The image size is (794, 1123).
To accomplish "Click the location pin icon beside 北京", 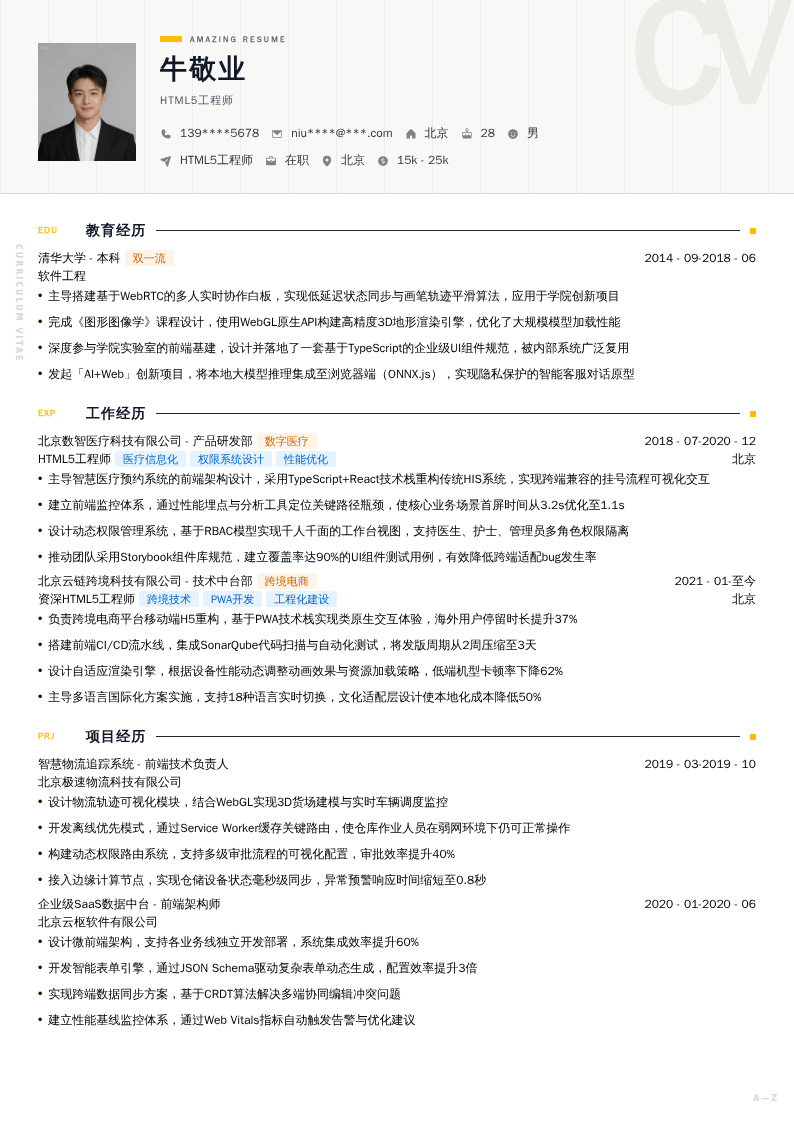I will (x=326, y=160).
